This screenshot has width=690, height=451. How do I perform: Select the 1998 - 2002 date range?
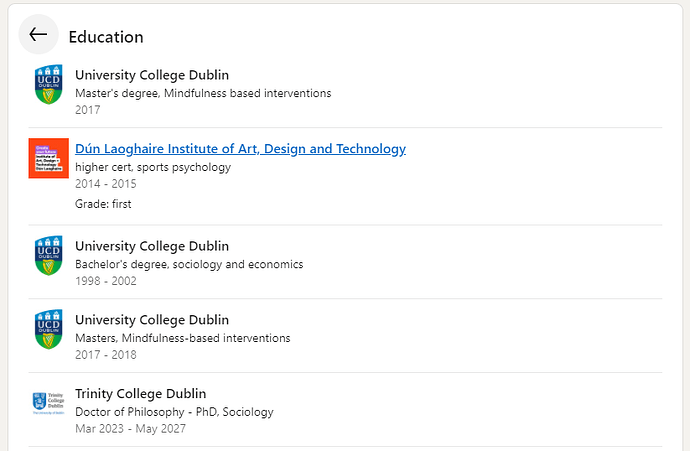point(106,281)
